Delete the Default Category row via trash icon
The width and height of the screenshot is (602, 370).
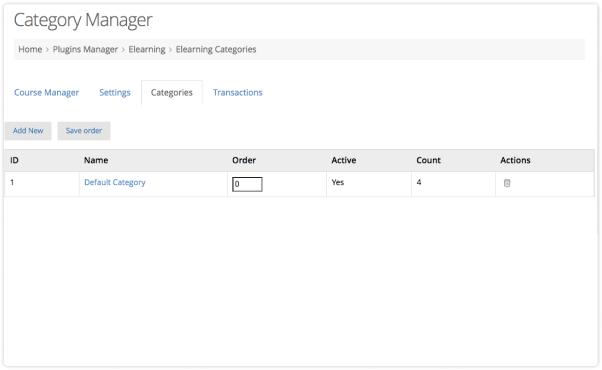point(507,183)
